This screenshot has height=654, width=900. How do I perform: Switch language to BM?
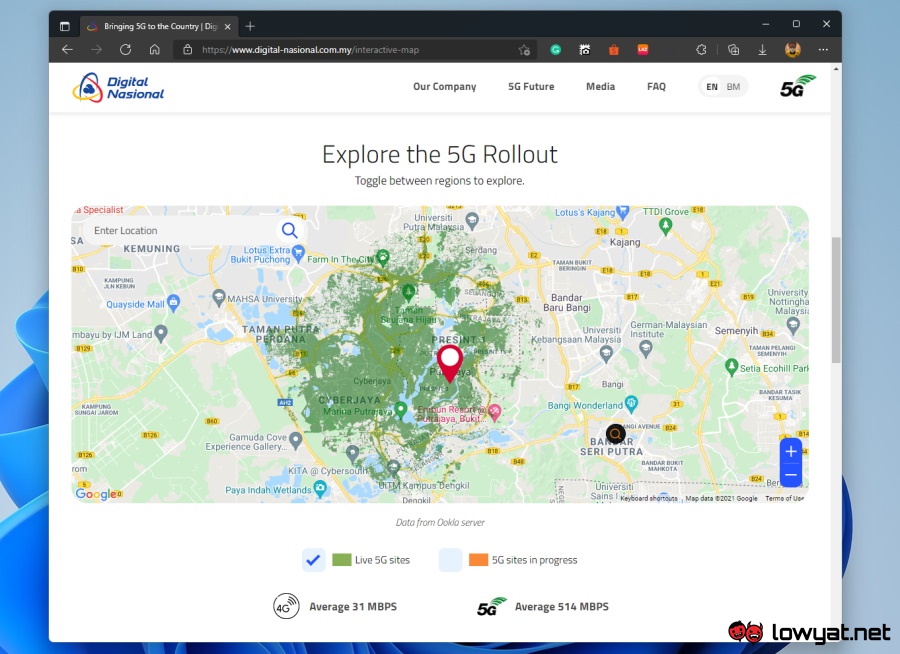click(733, 87)
